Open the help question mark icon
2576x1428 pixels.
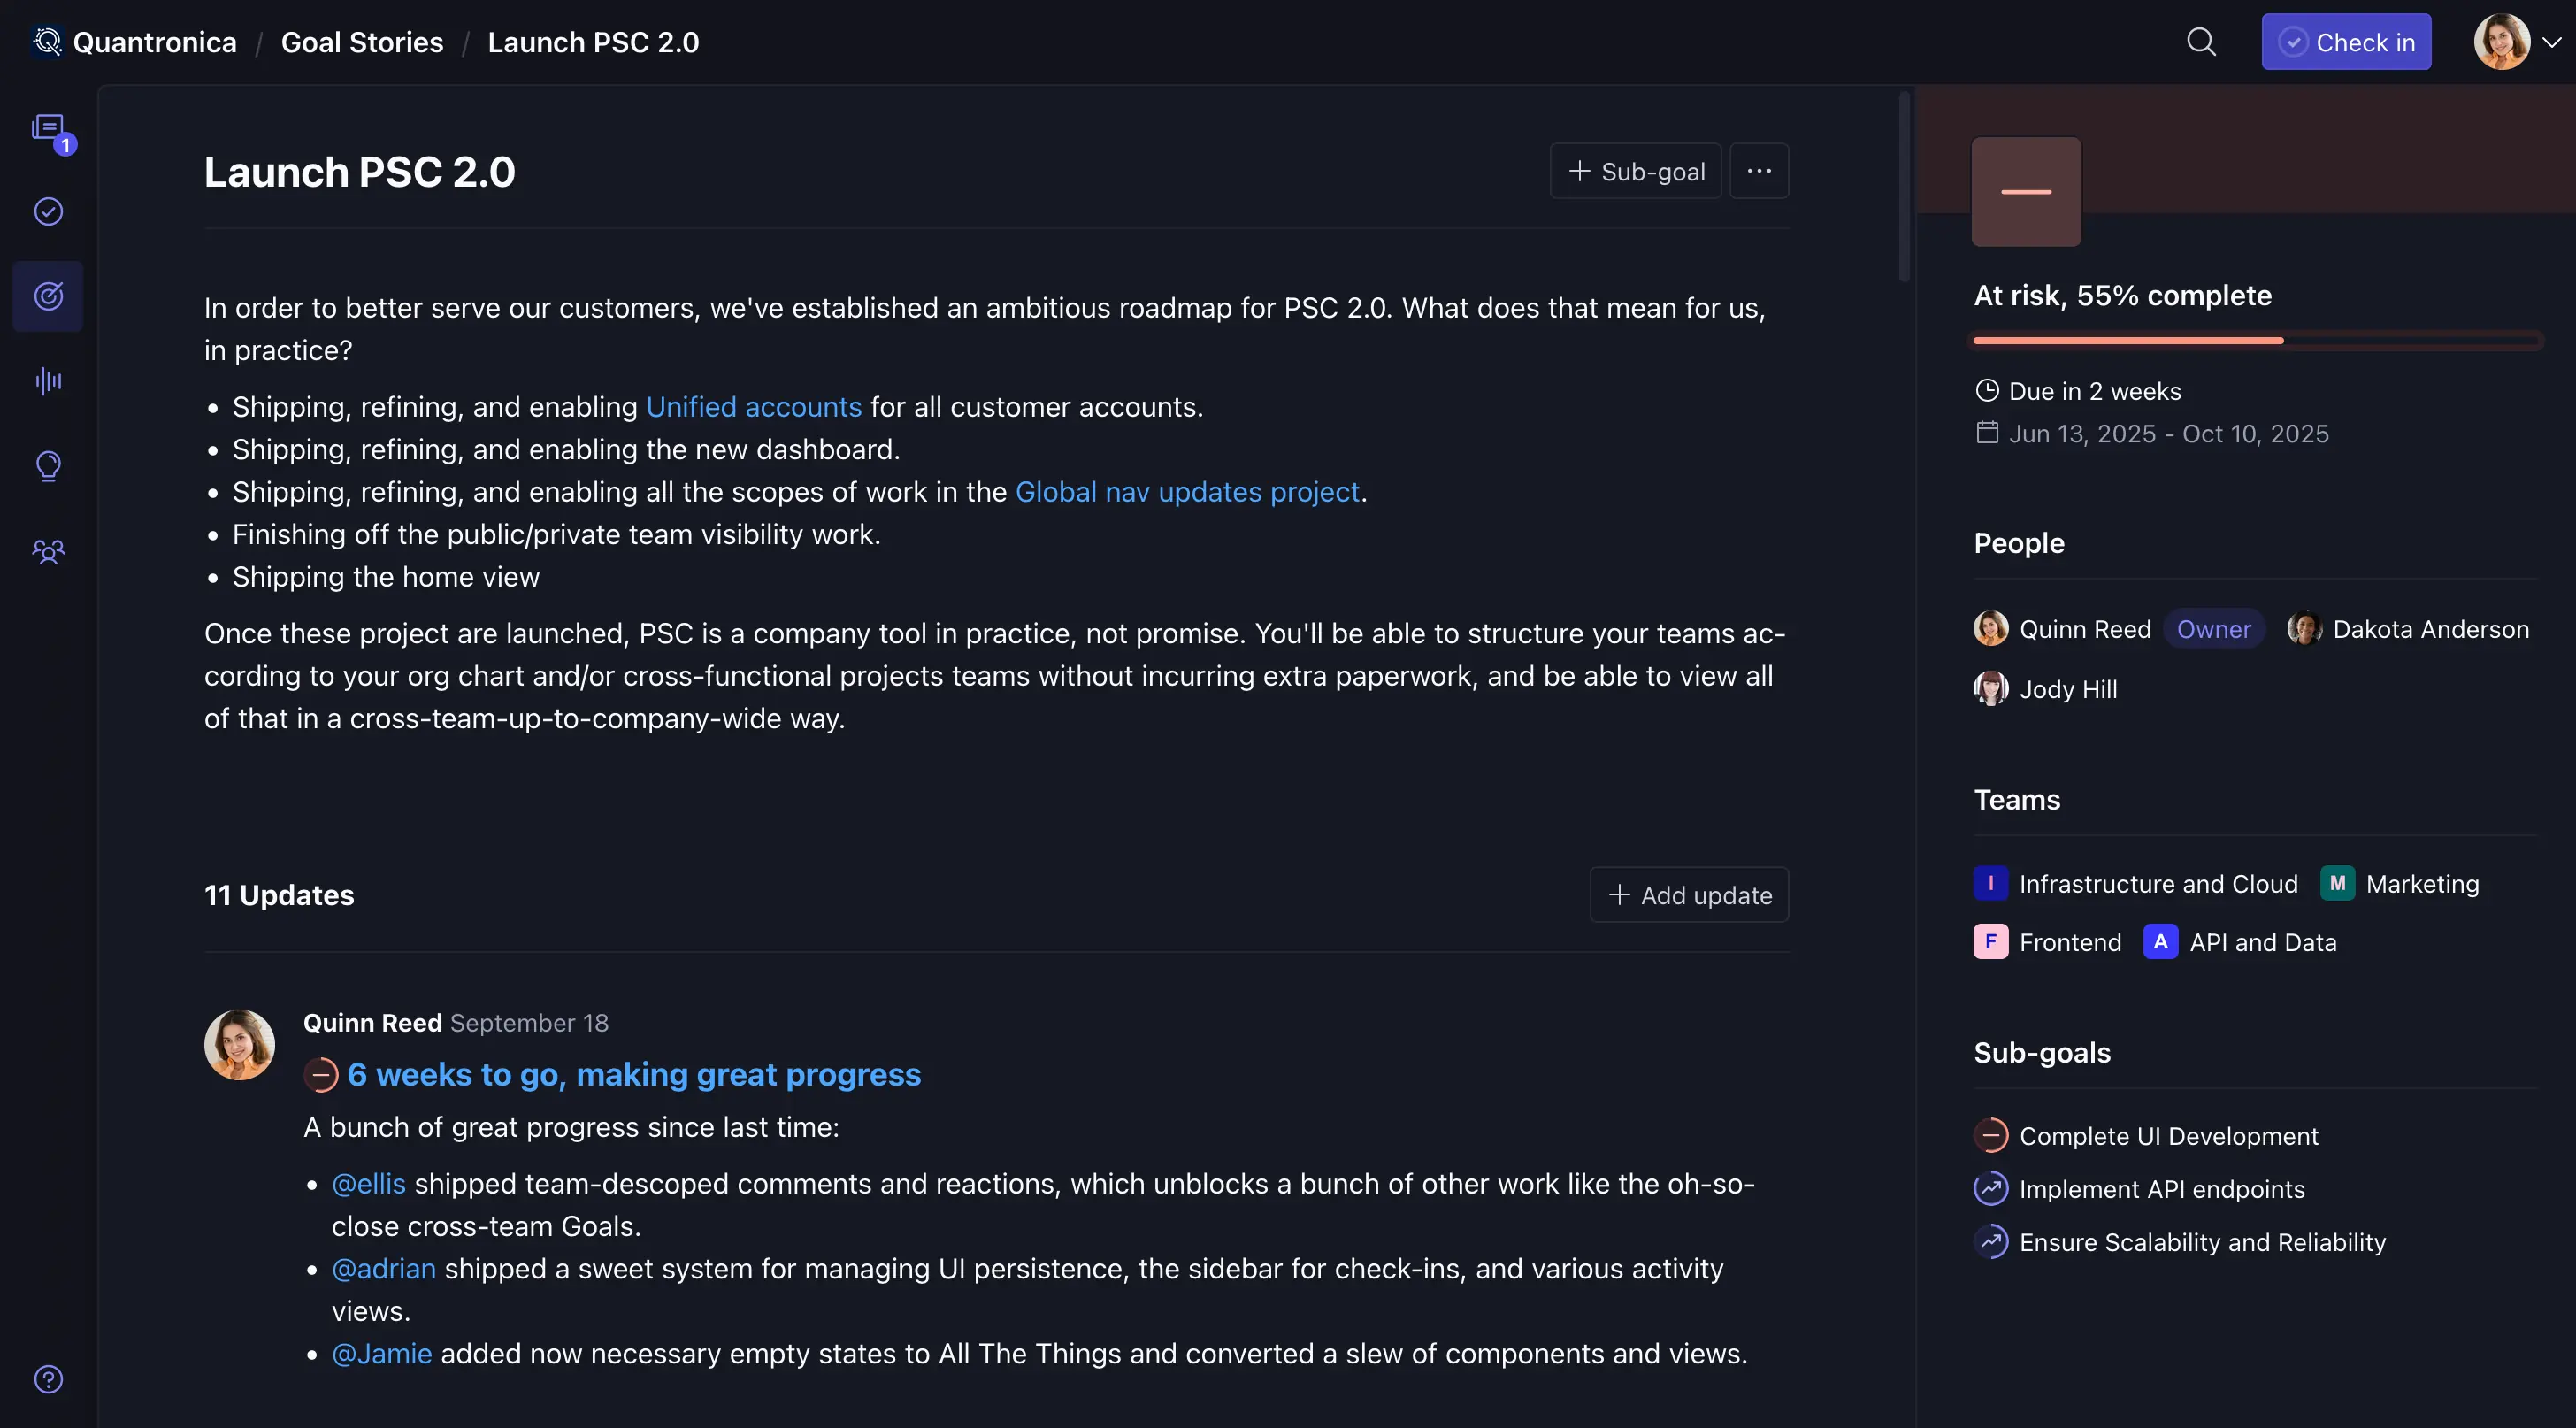pyautogui.click(x=48, y=1379)
